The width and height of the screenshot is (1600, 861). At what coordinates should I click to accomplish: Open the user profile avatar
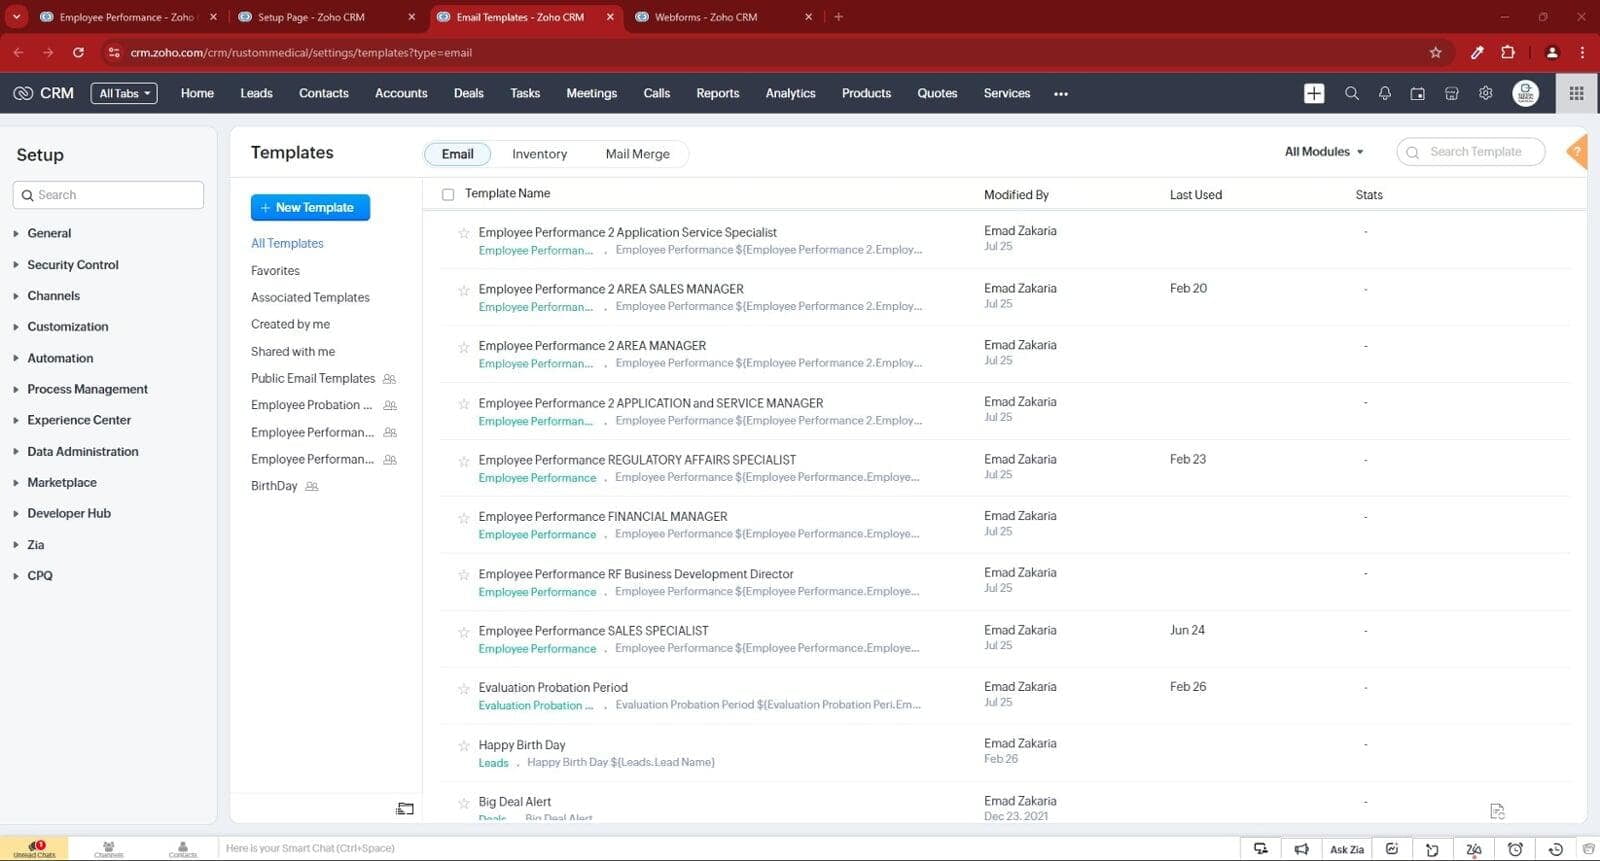pyautogui.click(x=1525, y=93)
